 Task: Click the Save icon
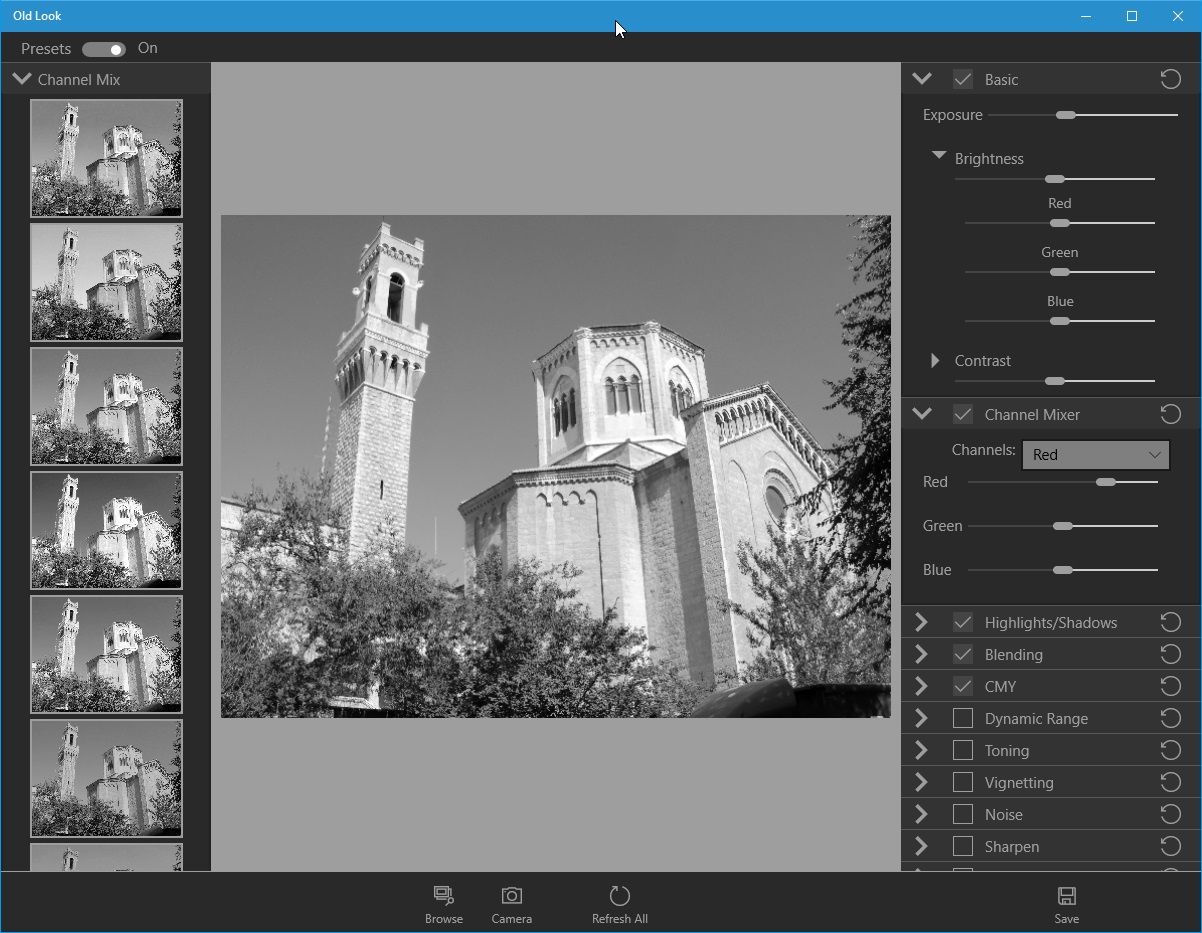tap(1066, 896)
